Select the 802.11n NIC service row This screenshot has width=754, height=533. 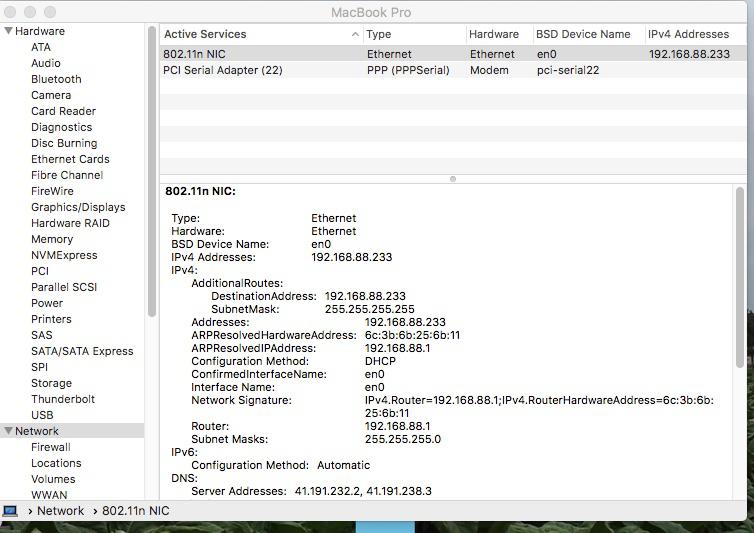point(453,54)
